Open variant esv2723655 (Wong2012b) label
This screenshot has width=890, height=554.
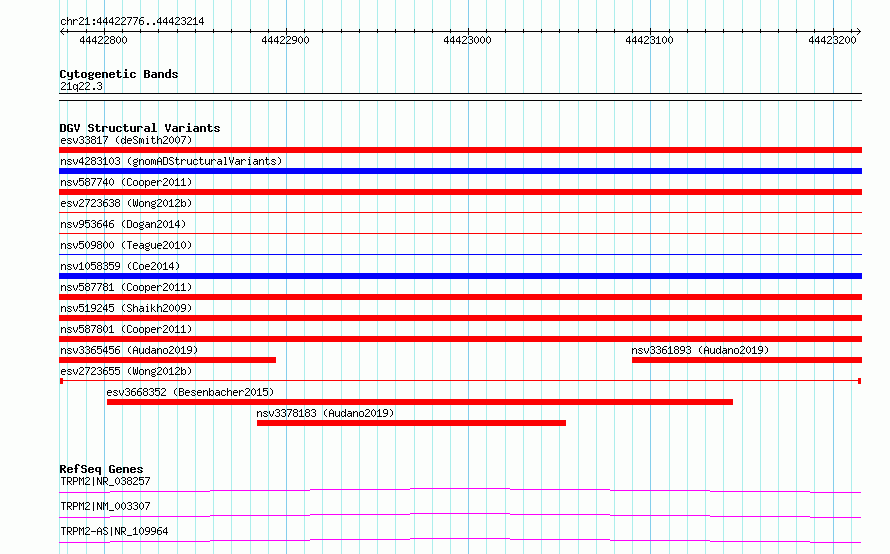[126, 371]
